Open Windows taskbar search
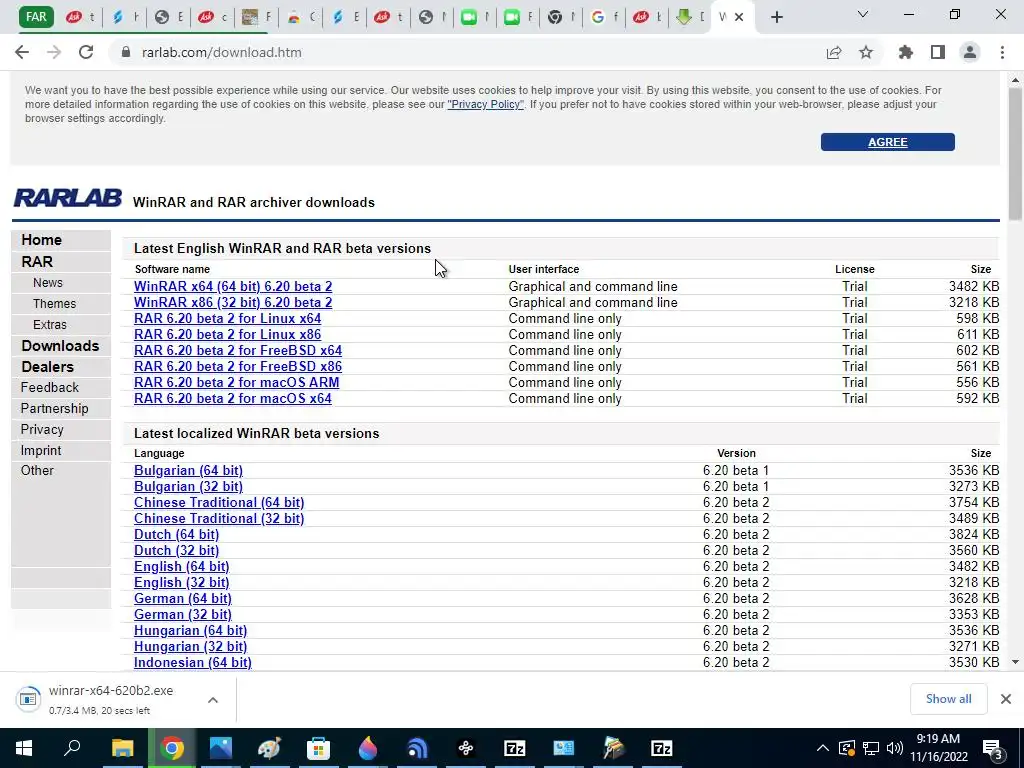This screenshot has height=768, width=1024. 72,748
